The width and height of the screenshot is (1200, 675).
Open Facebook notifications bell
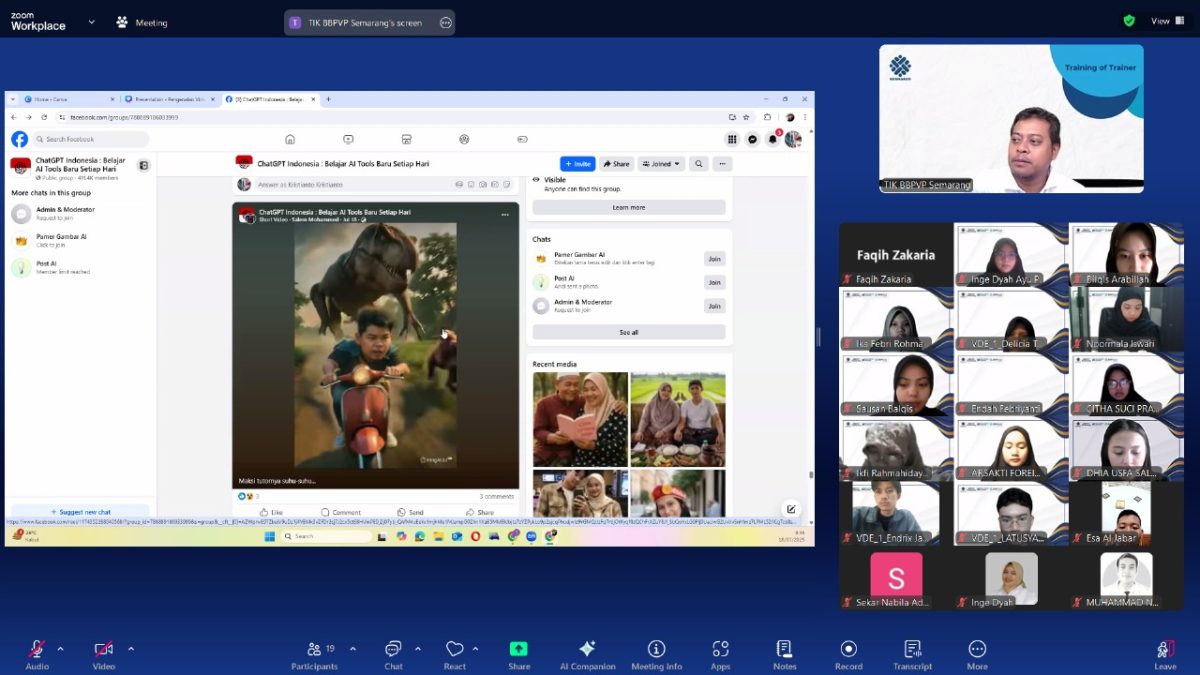(x=773, y=139)
